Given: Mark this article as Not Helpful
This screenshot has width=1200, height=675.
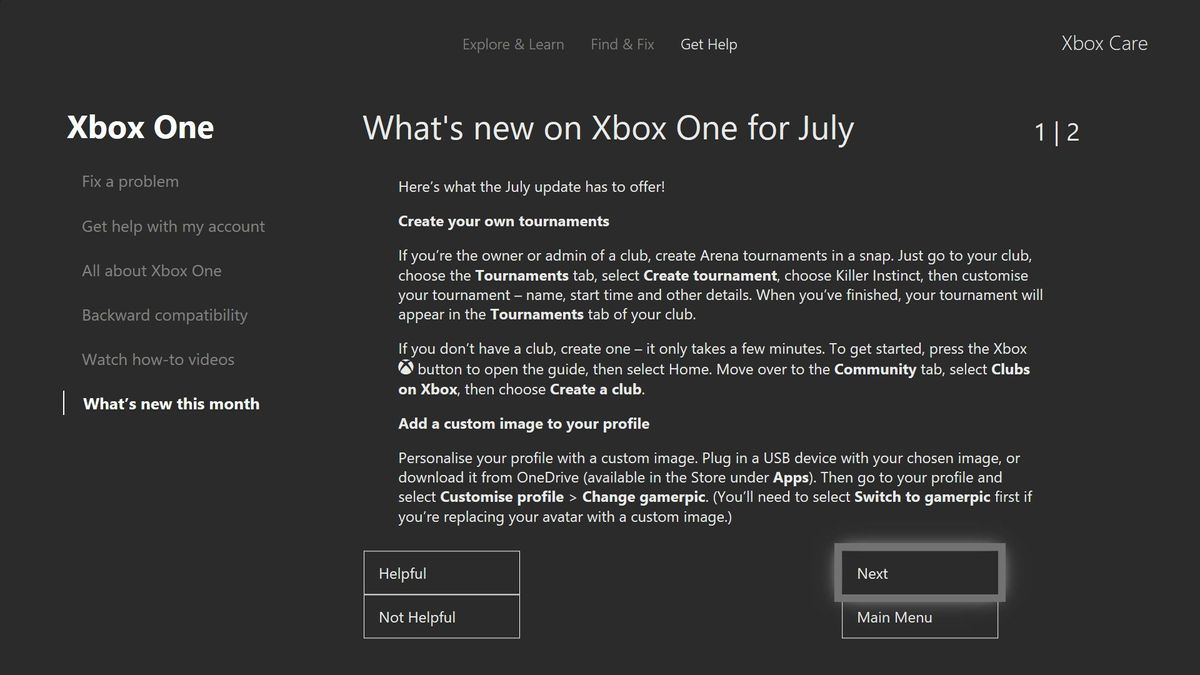Looking at the screenshot, I should (441, 616).
